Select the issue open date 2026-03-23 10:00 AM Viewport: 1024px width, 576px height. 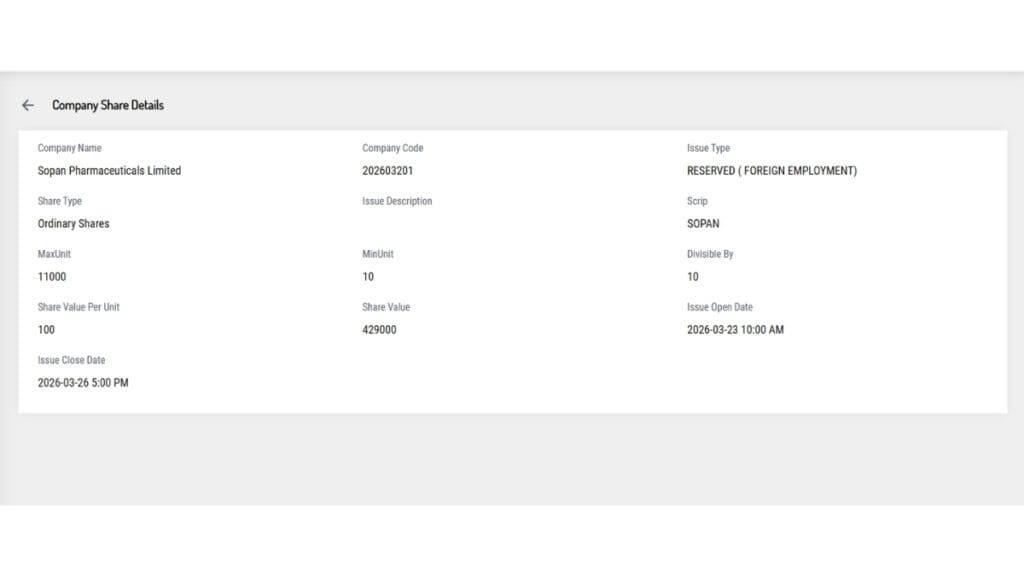pyautogui.click(x=735, y=330)
